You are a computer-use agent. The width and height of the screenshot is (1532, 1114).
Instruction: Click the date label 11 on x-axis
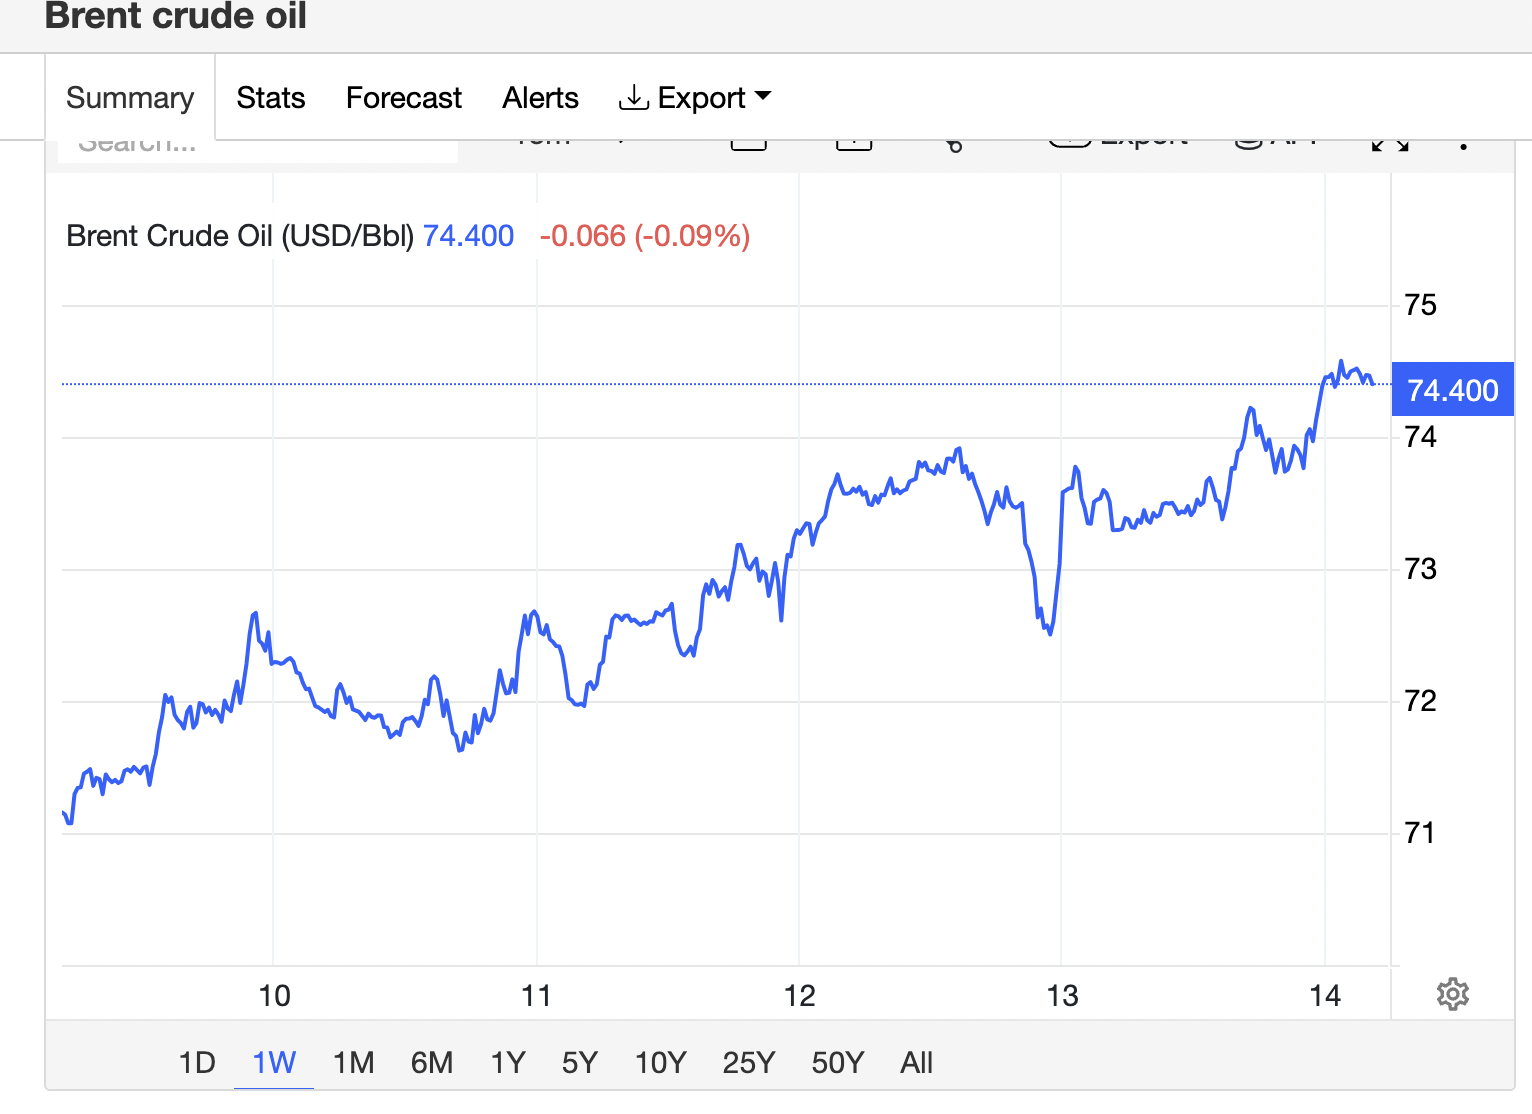536,996
